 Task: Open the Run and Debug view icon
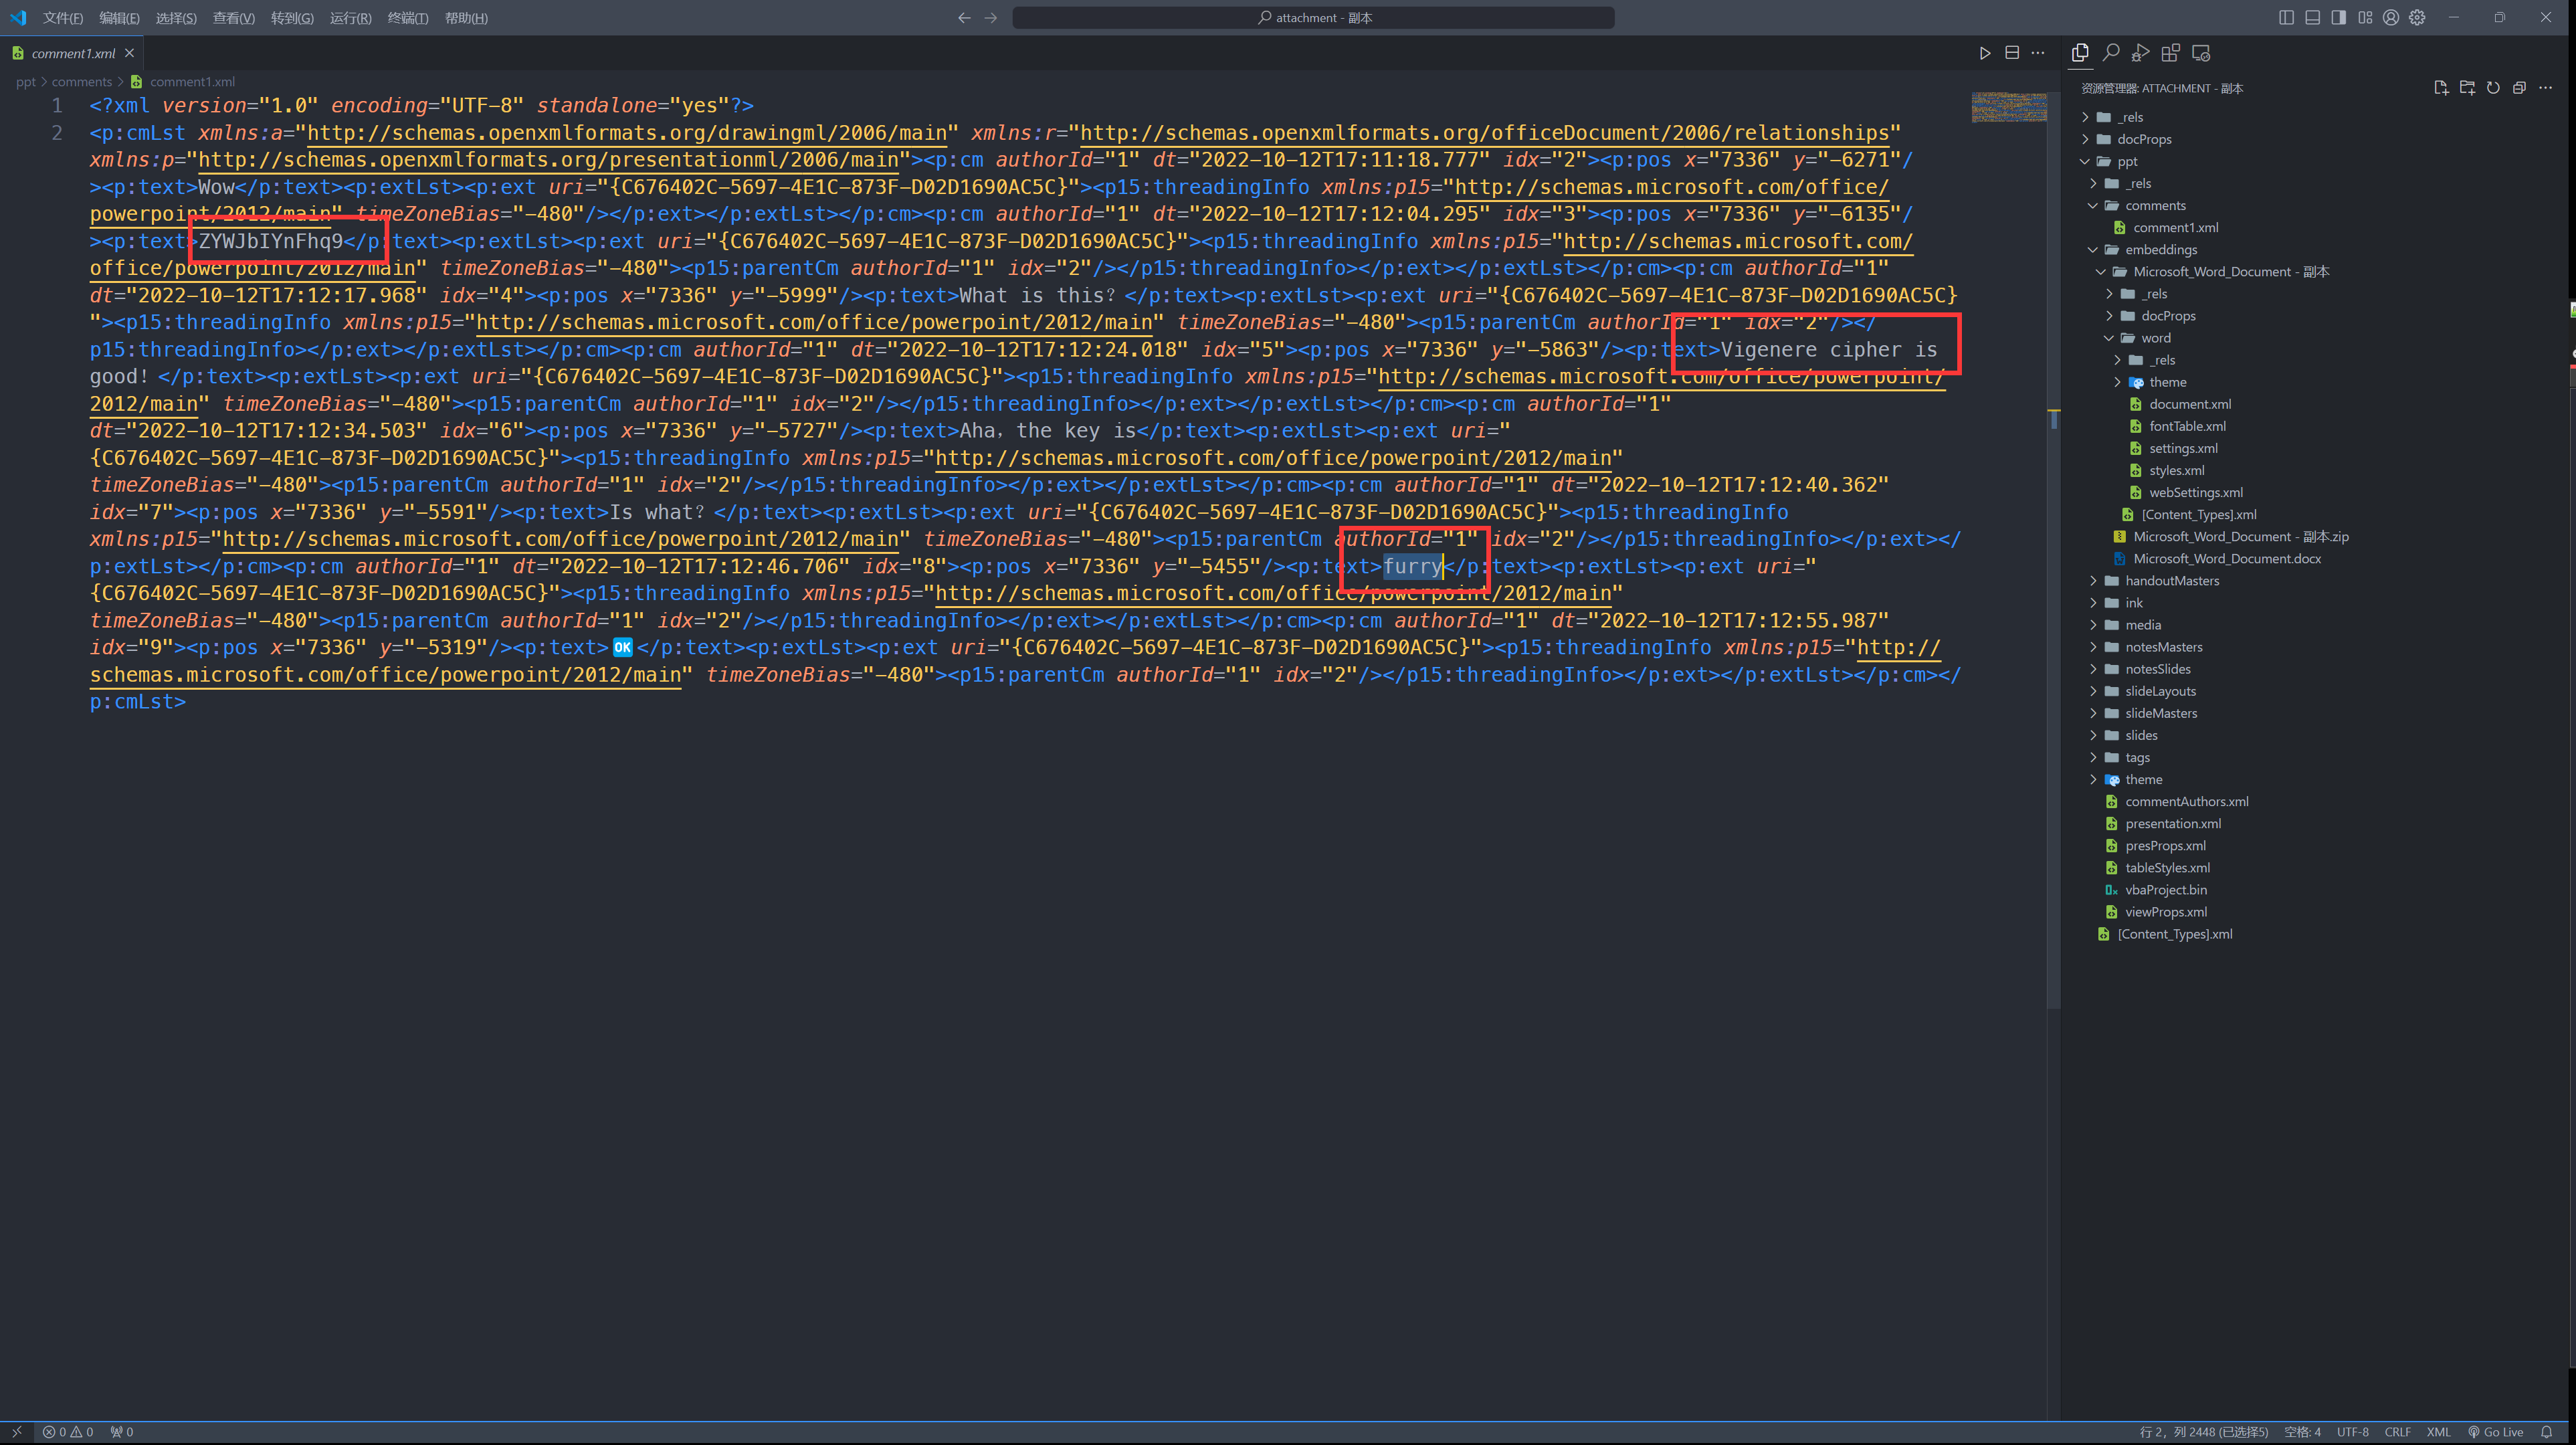click(2140, 53)
